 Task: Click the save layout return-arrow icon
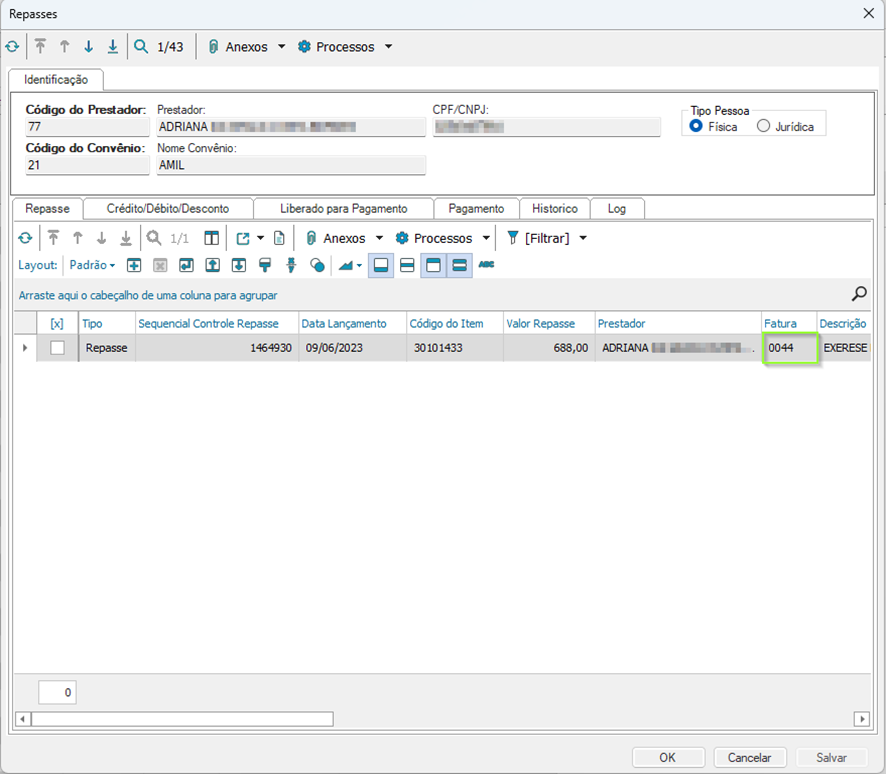coord(186,265)
